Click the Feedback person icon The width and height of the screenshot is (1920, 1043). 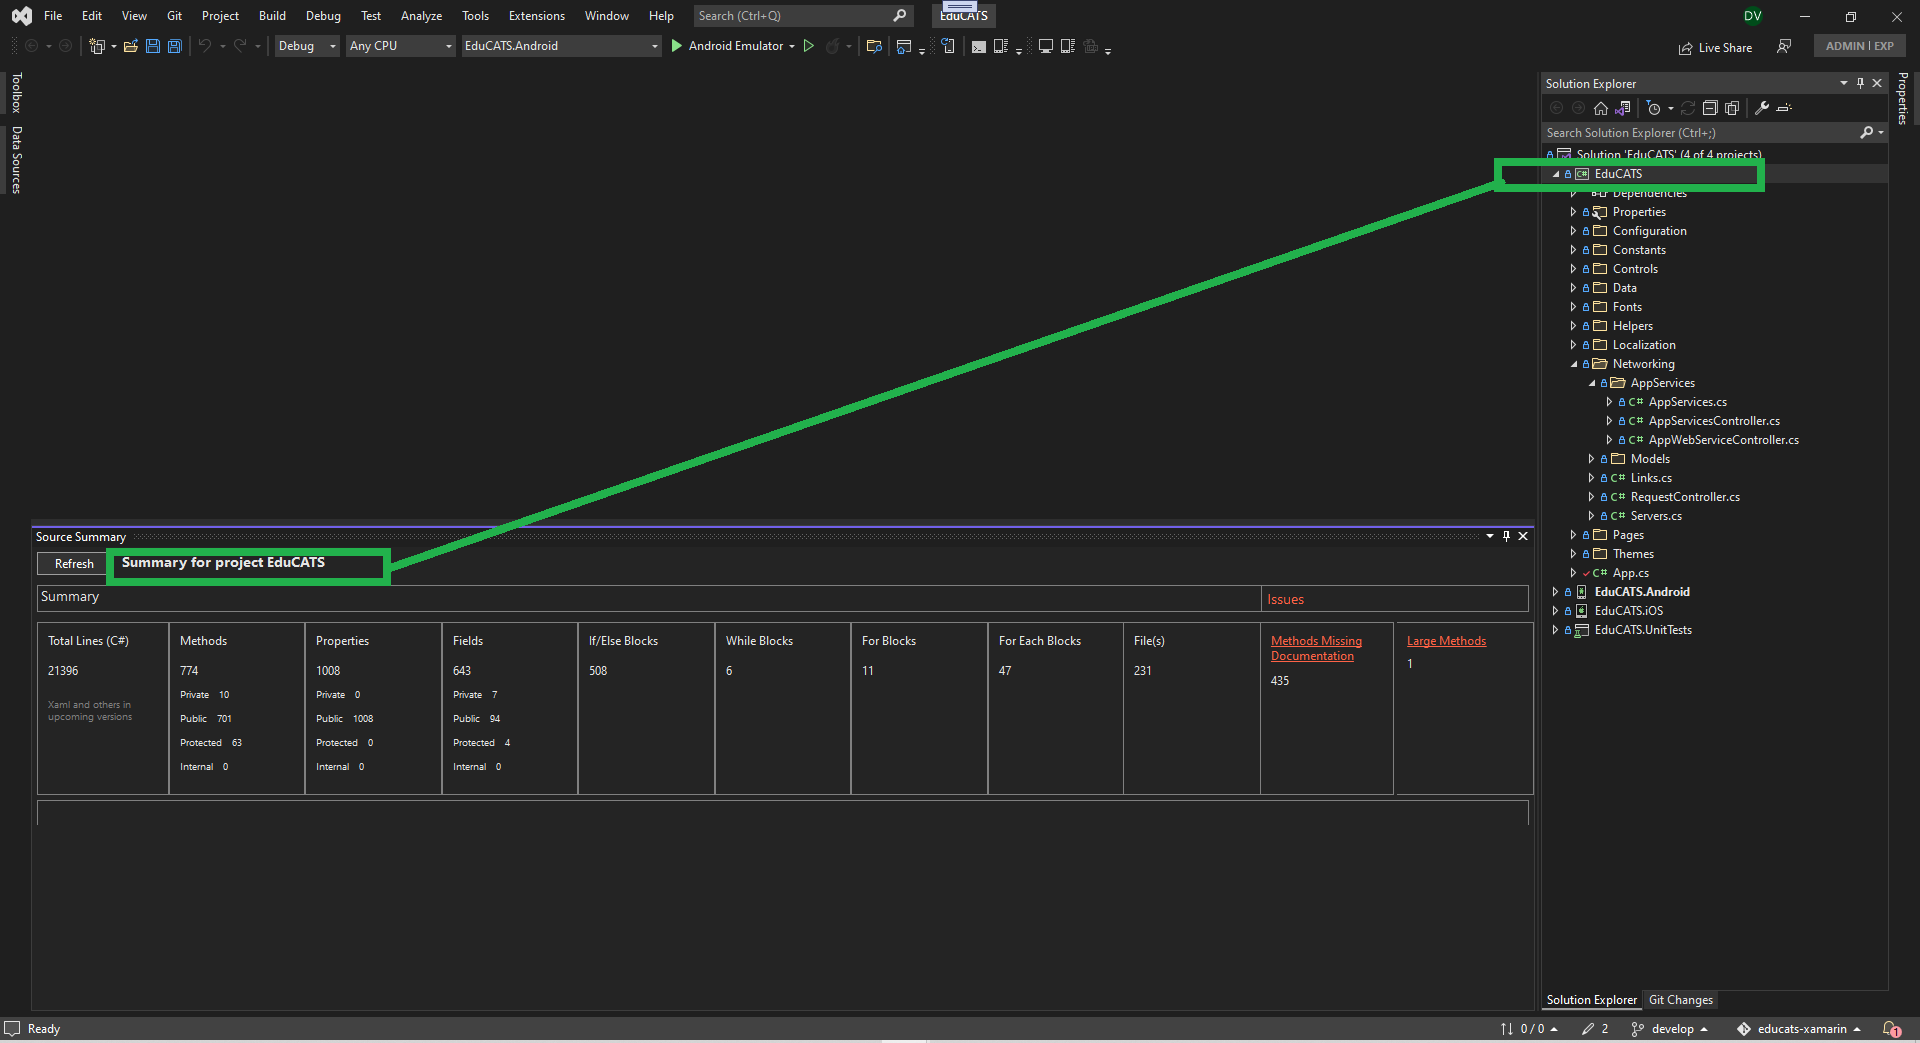click(1784, 47)
